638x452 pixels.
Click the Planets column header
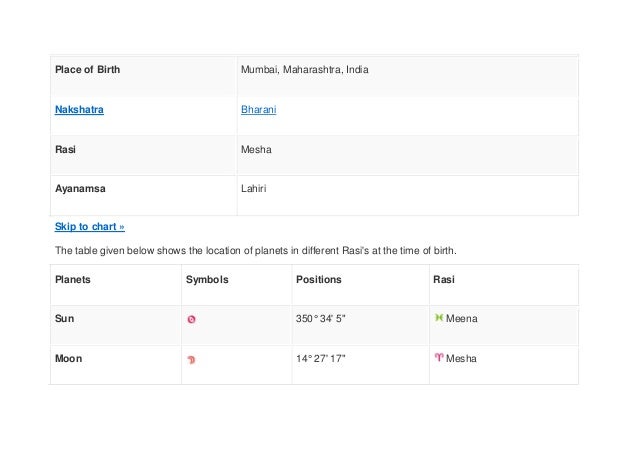(72, 280)
